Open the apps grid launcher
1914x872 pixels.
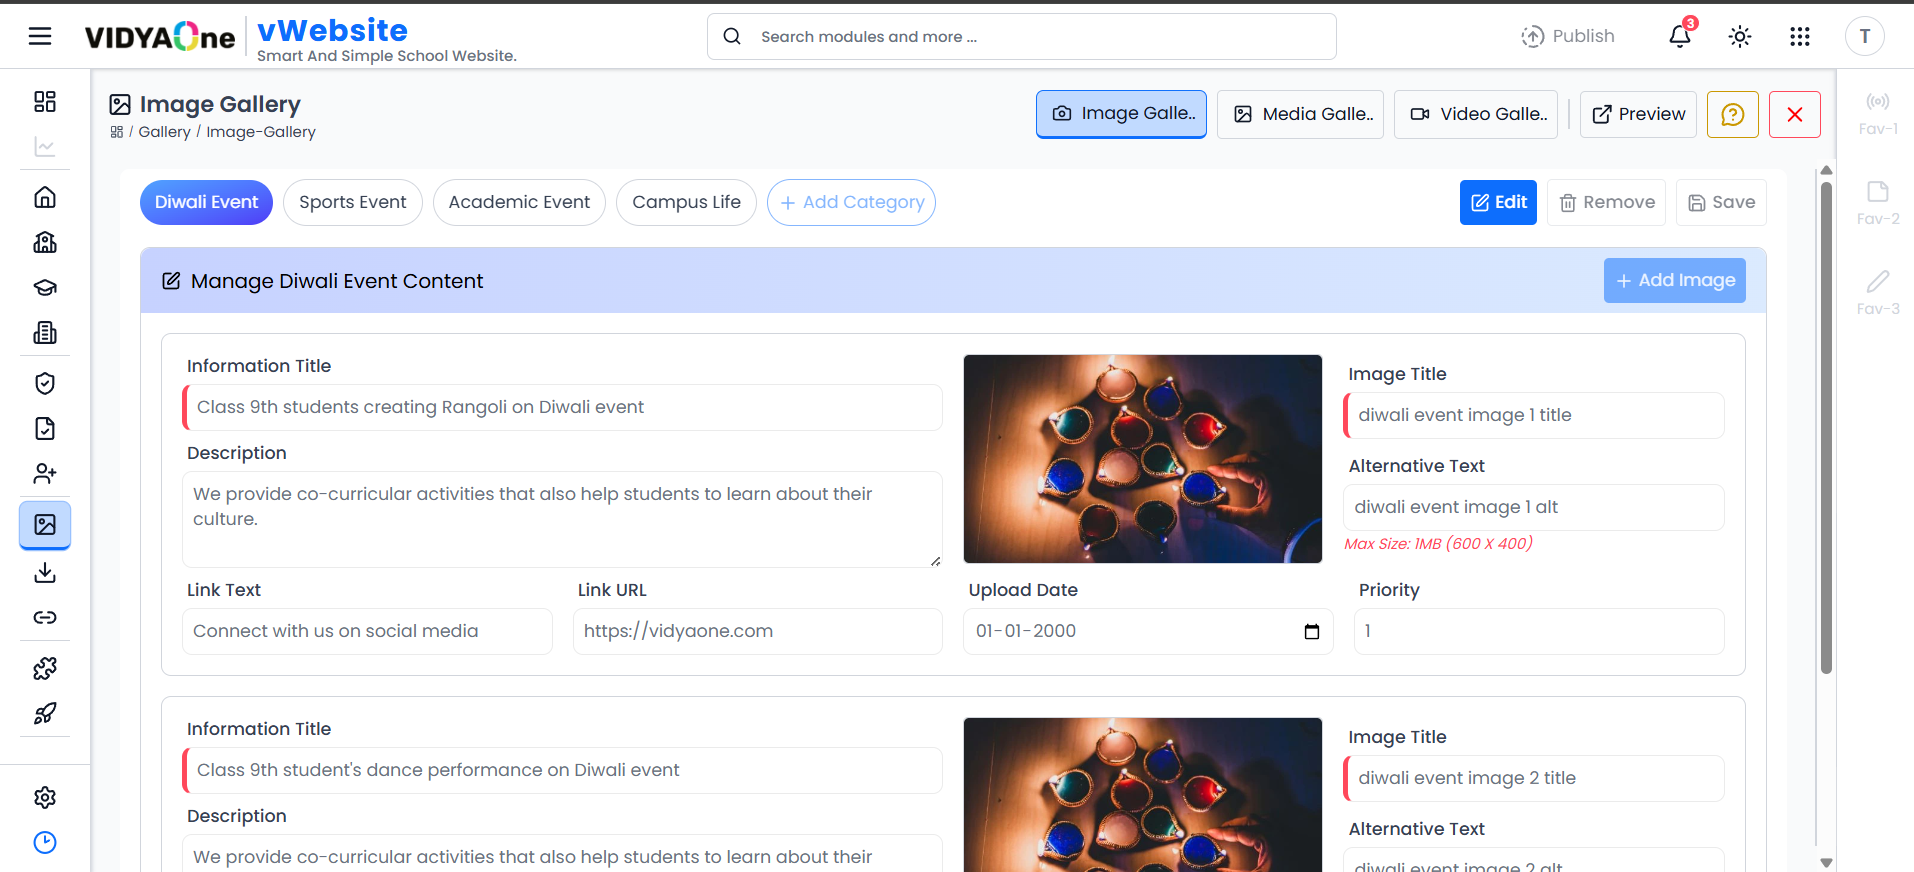(1800, 37)
